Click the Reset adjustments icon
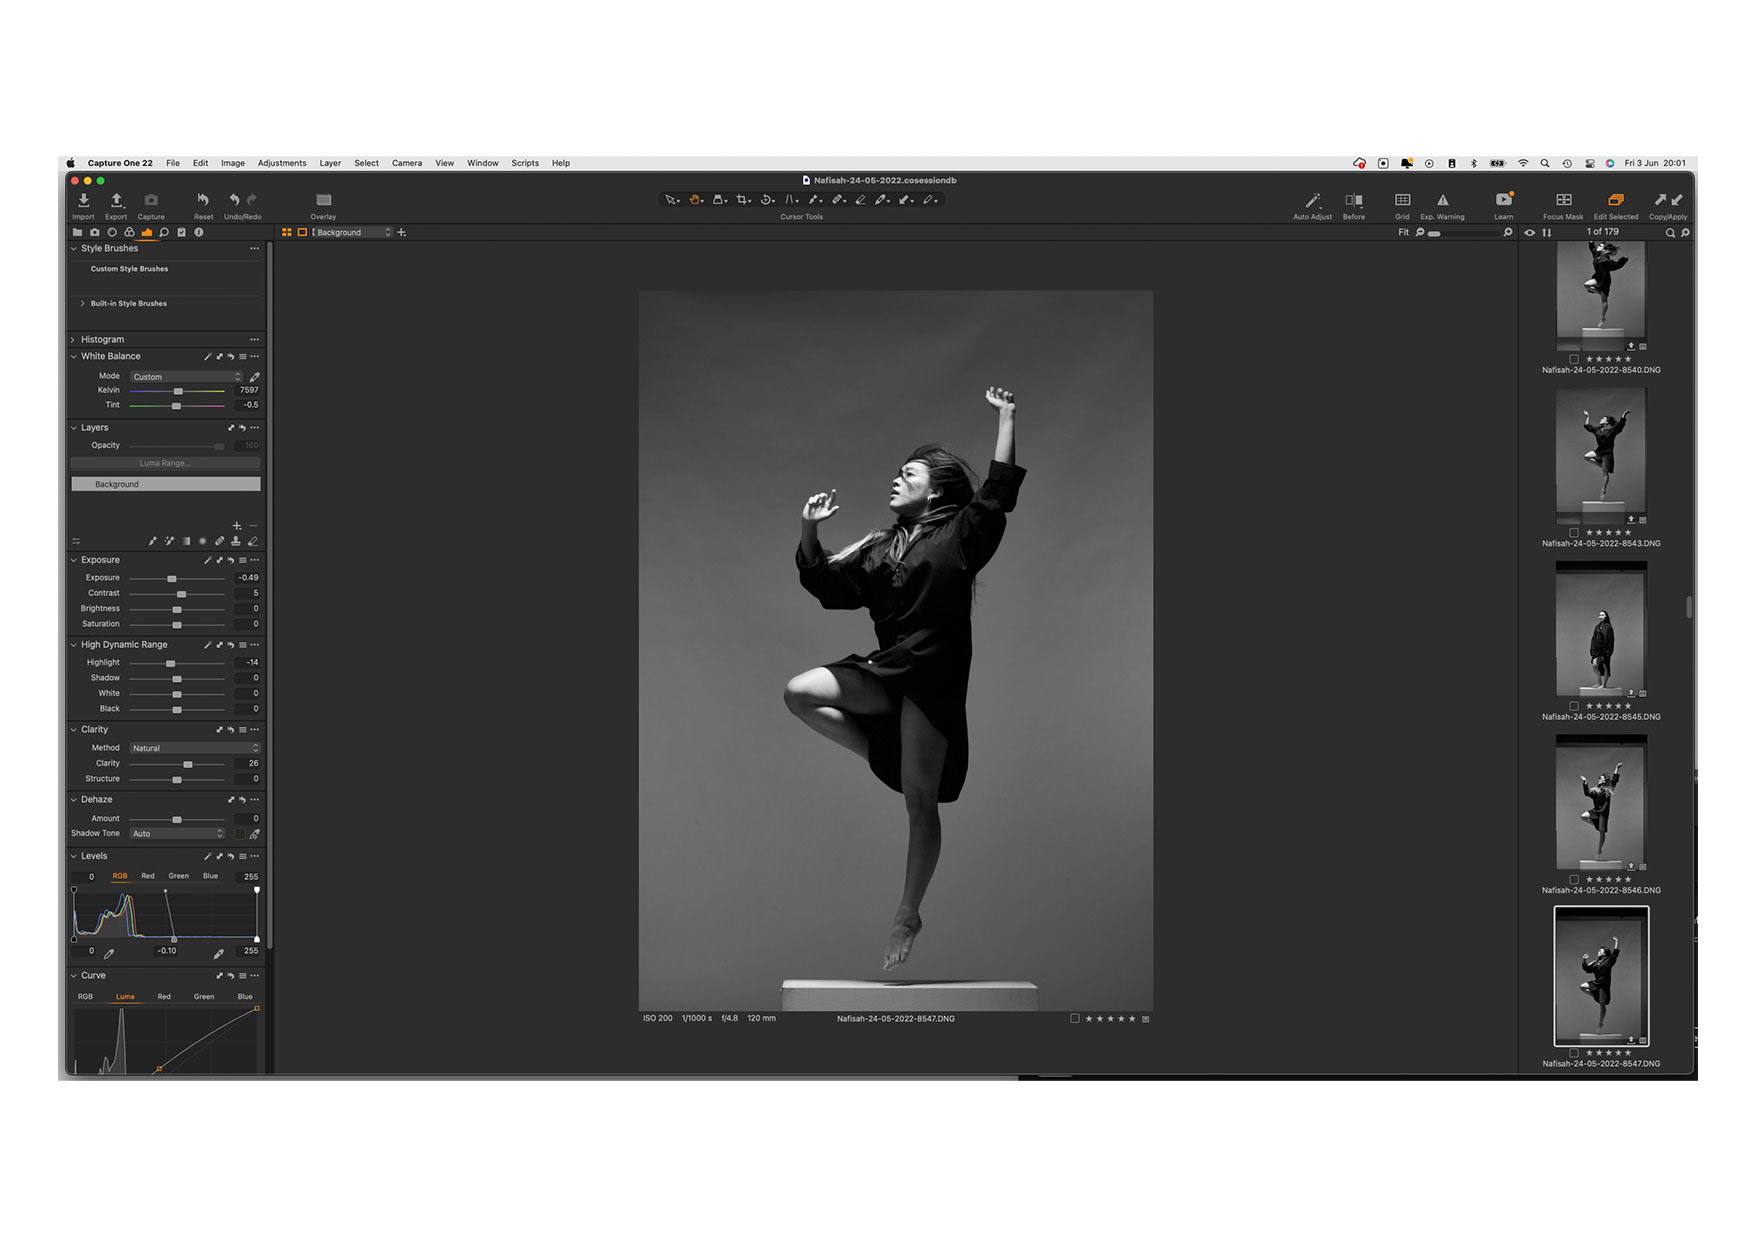1754x1240 pixels. pyautogui.click(x=203, y=200)
